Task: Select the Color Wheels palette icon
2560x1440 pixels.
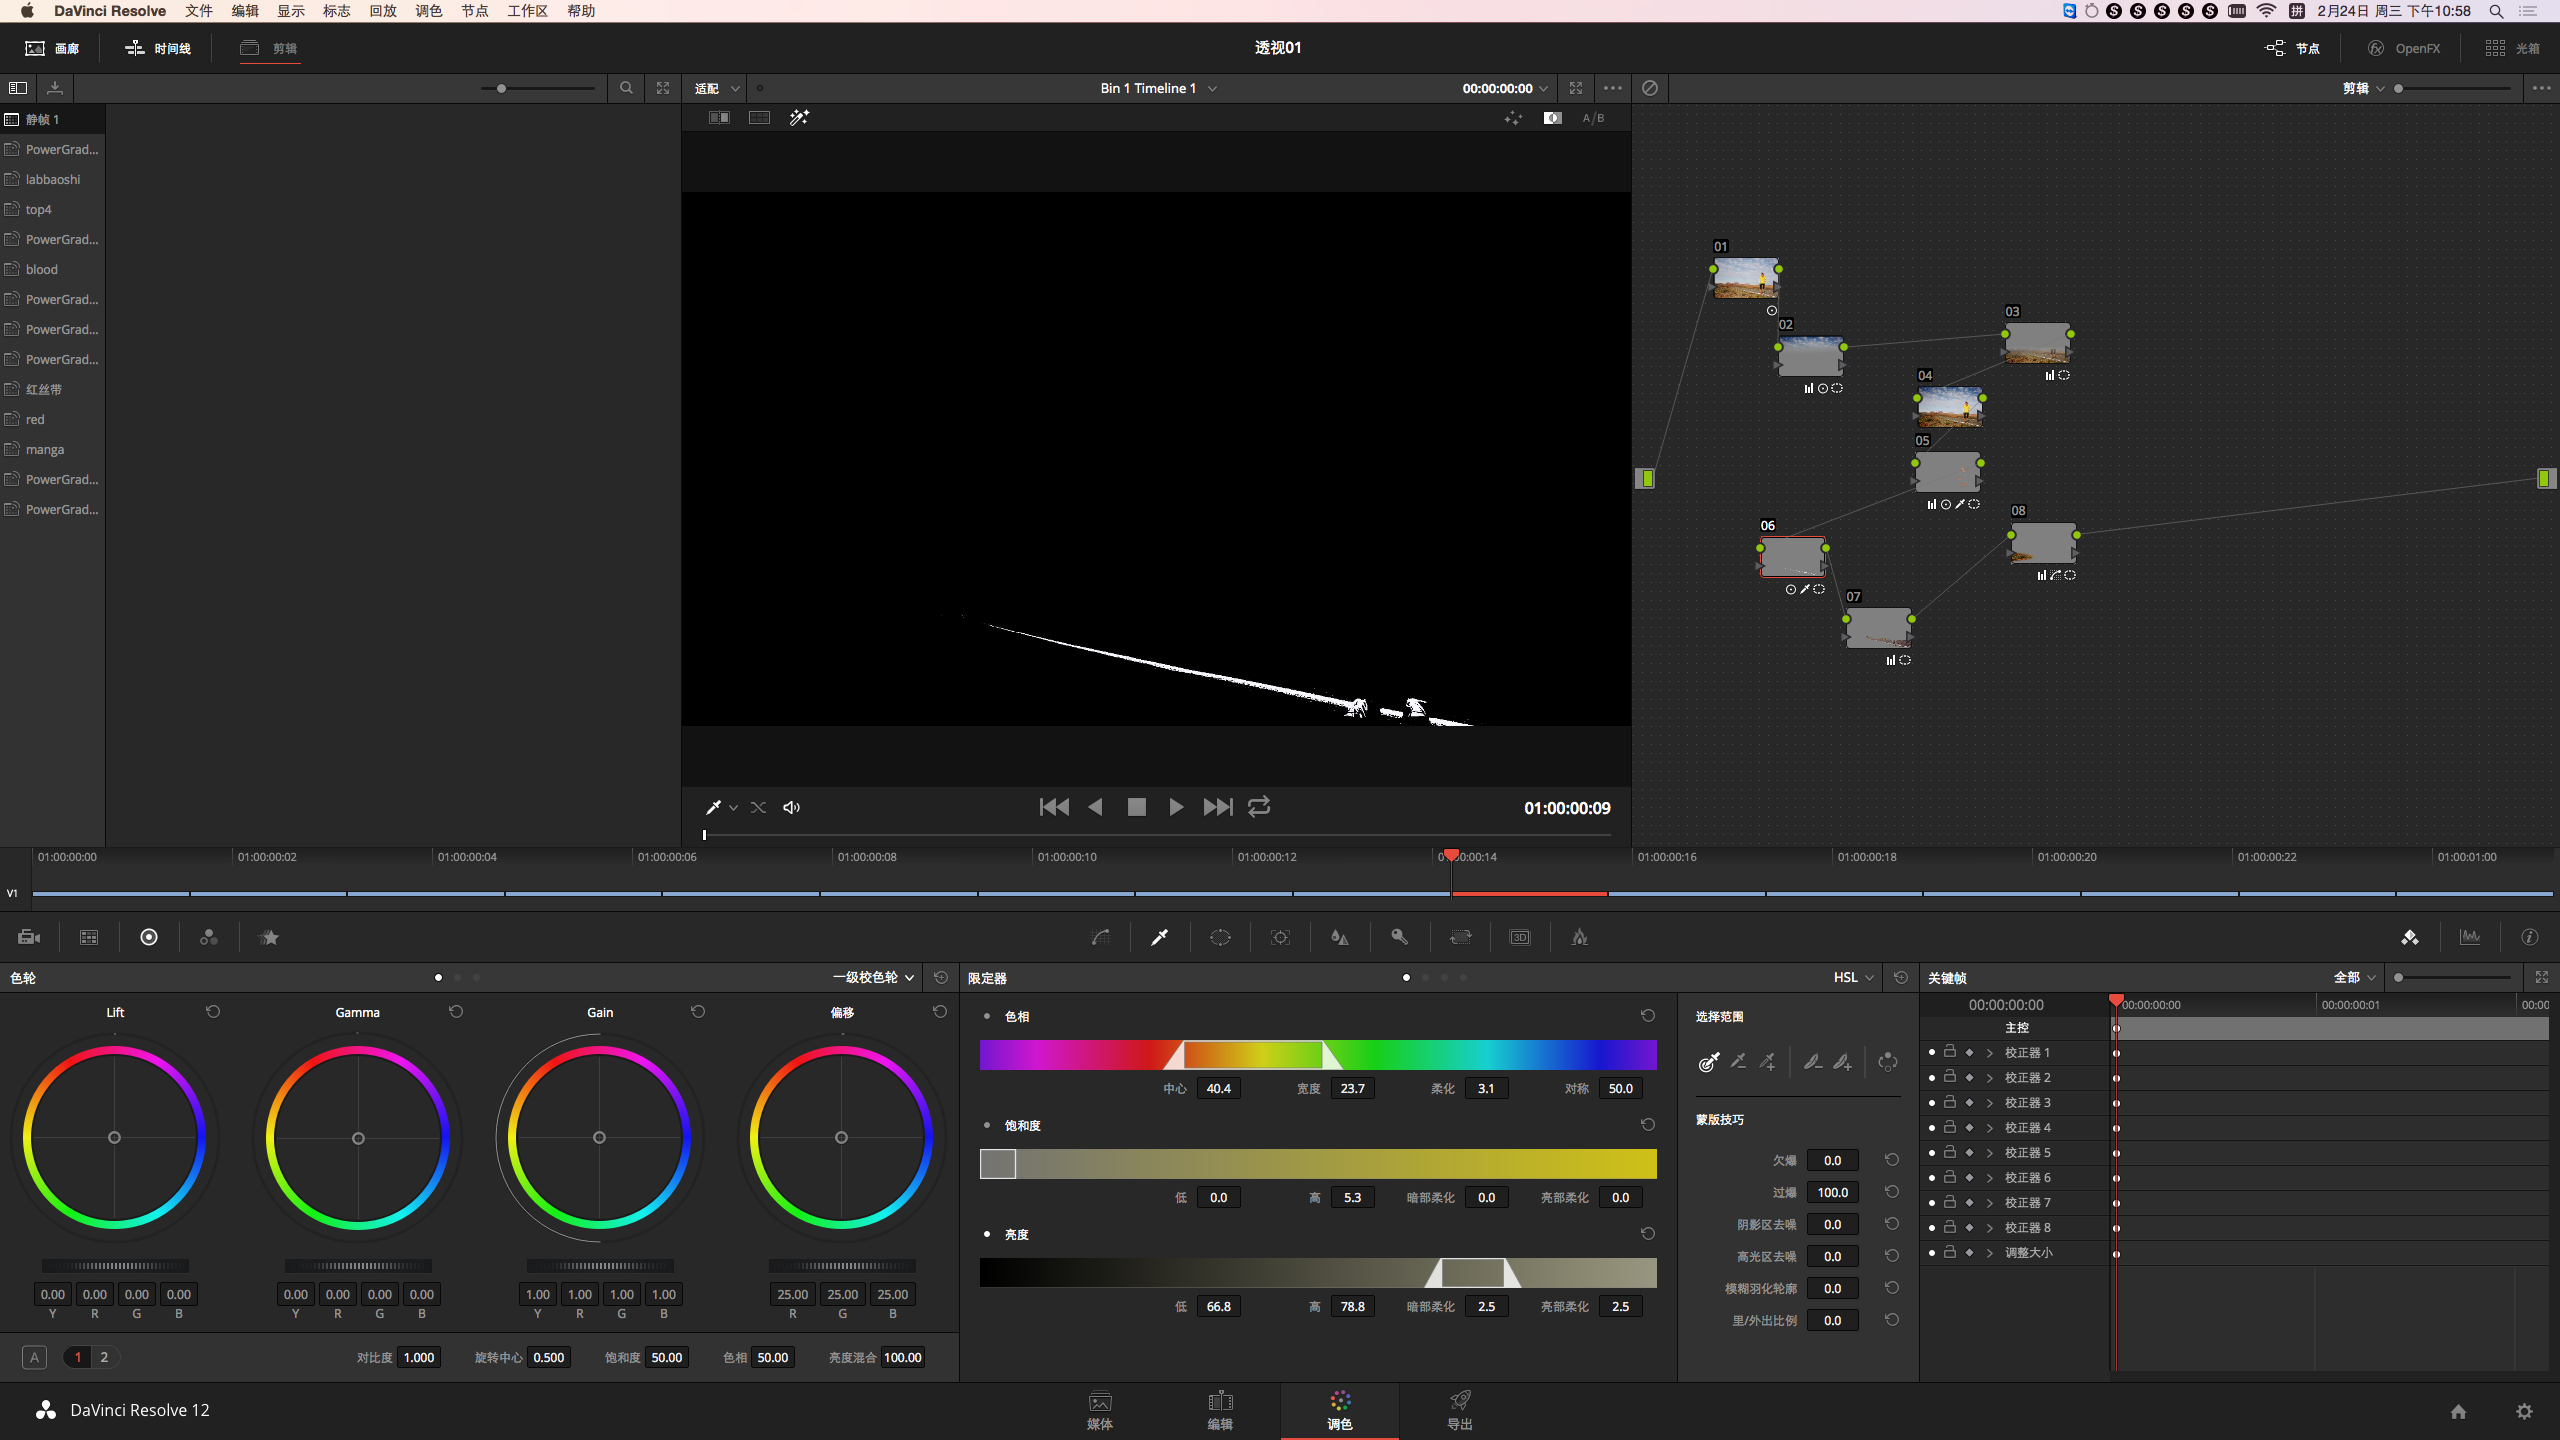Action: [149, 937]
